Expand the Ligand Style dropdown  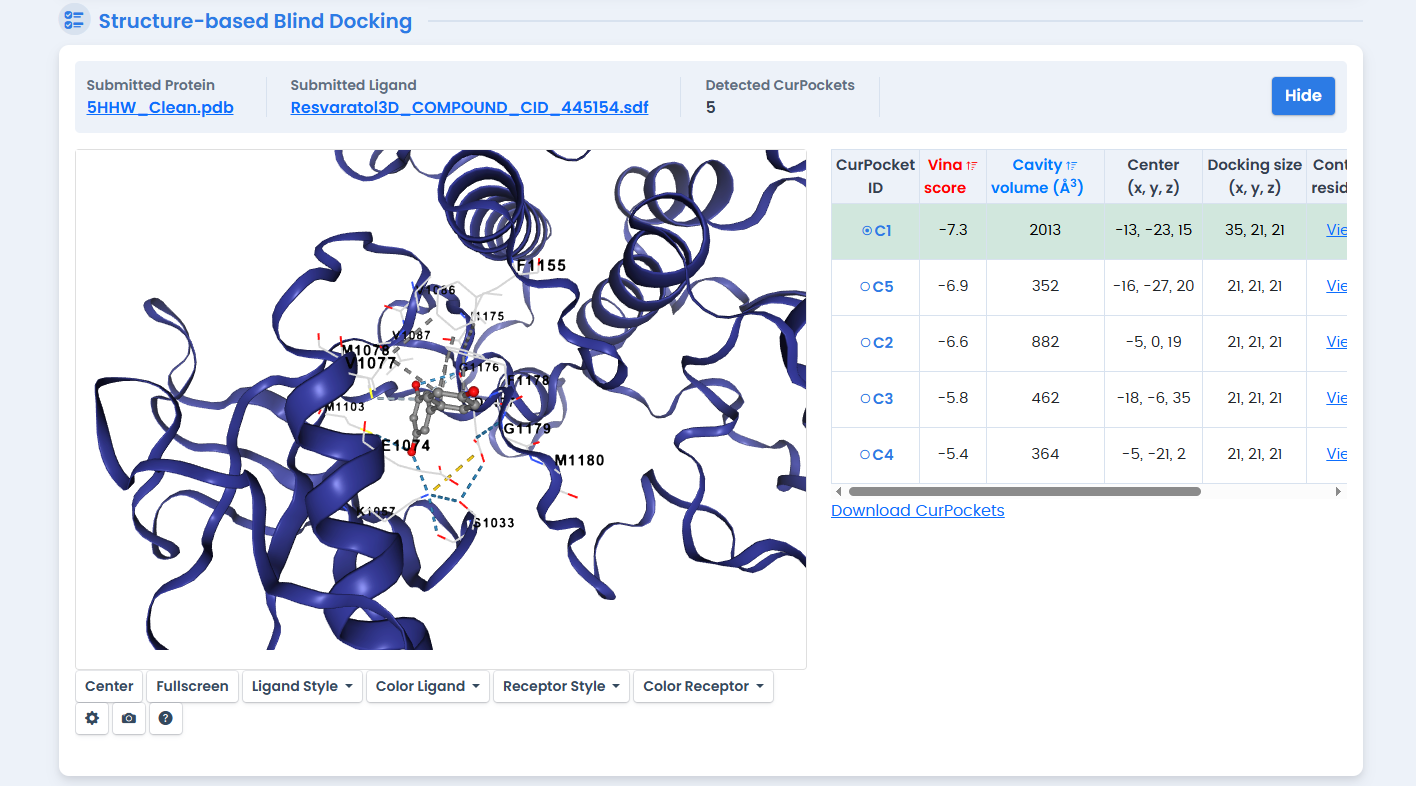302,686
